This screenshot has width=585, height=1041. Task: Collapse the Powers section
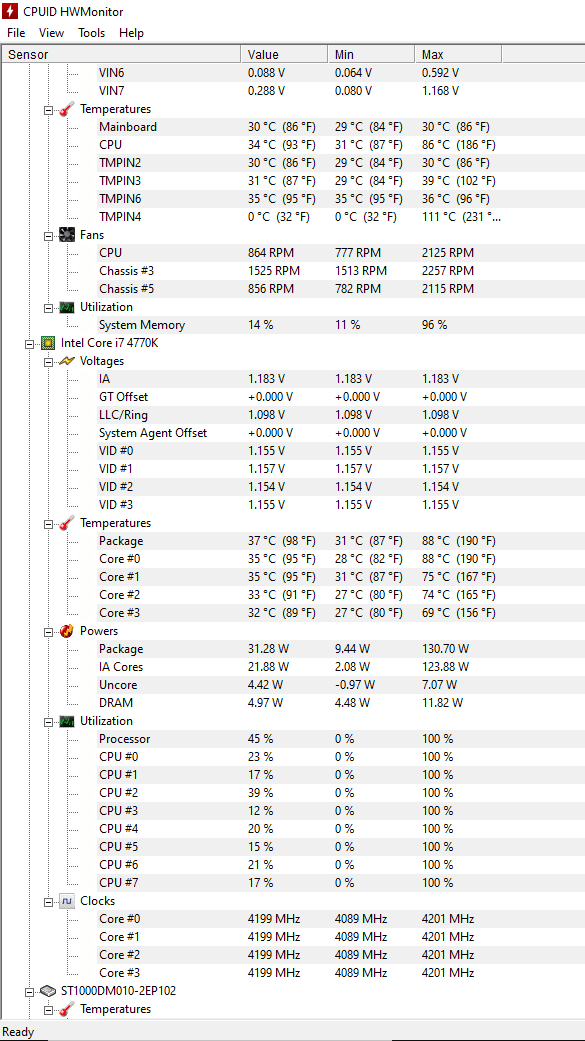[48, 632]
